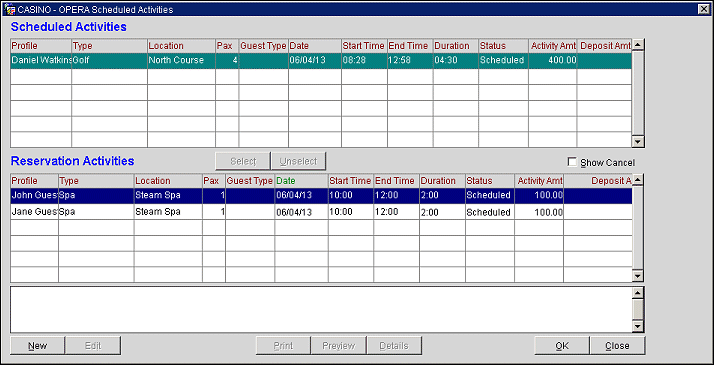
Task: Click the Unselect button
Action: click(298, 161)
